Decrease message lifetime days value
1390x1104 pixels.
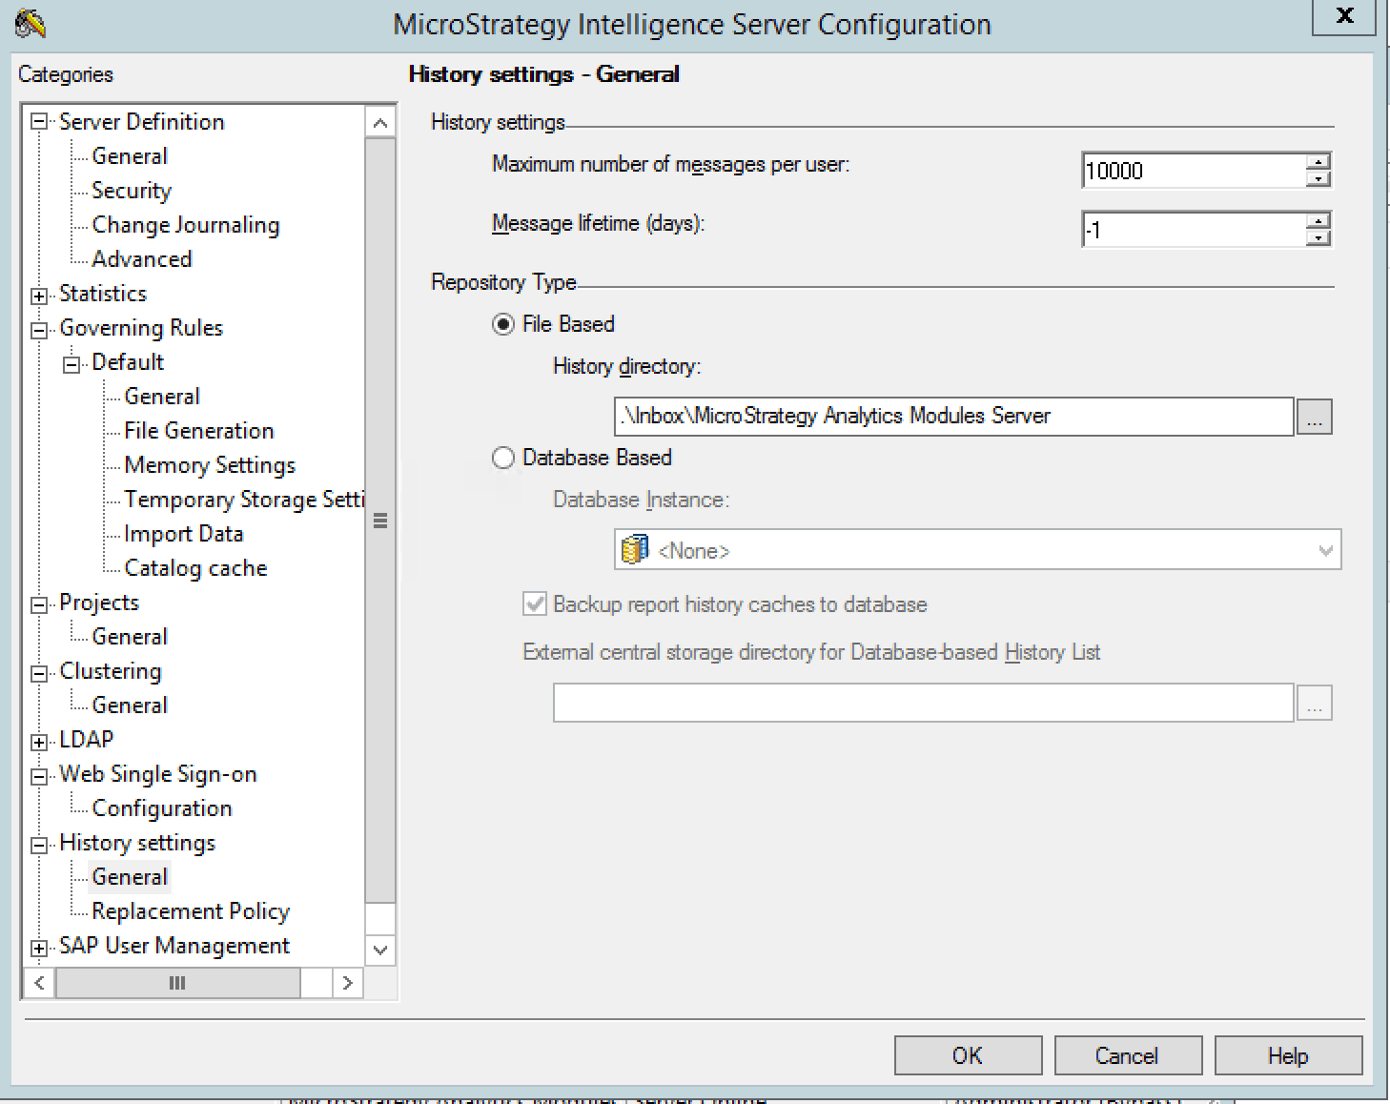point(1319,238)
